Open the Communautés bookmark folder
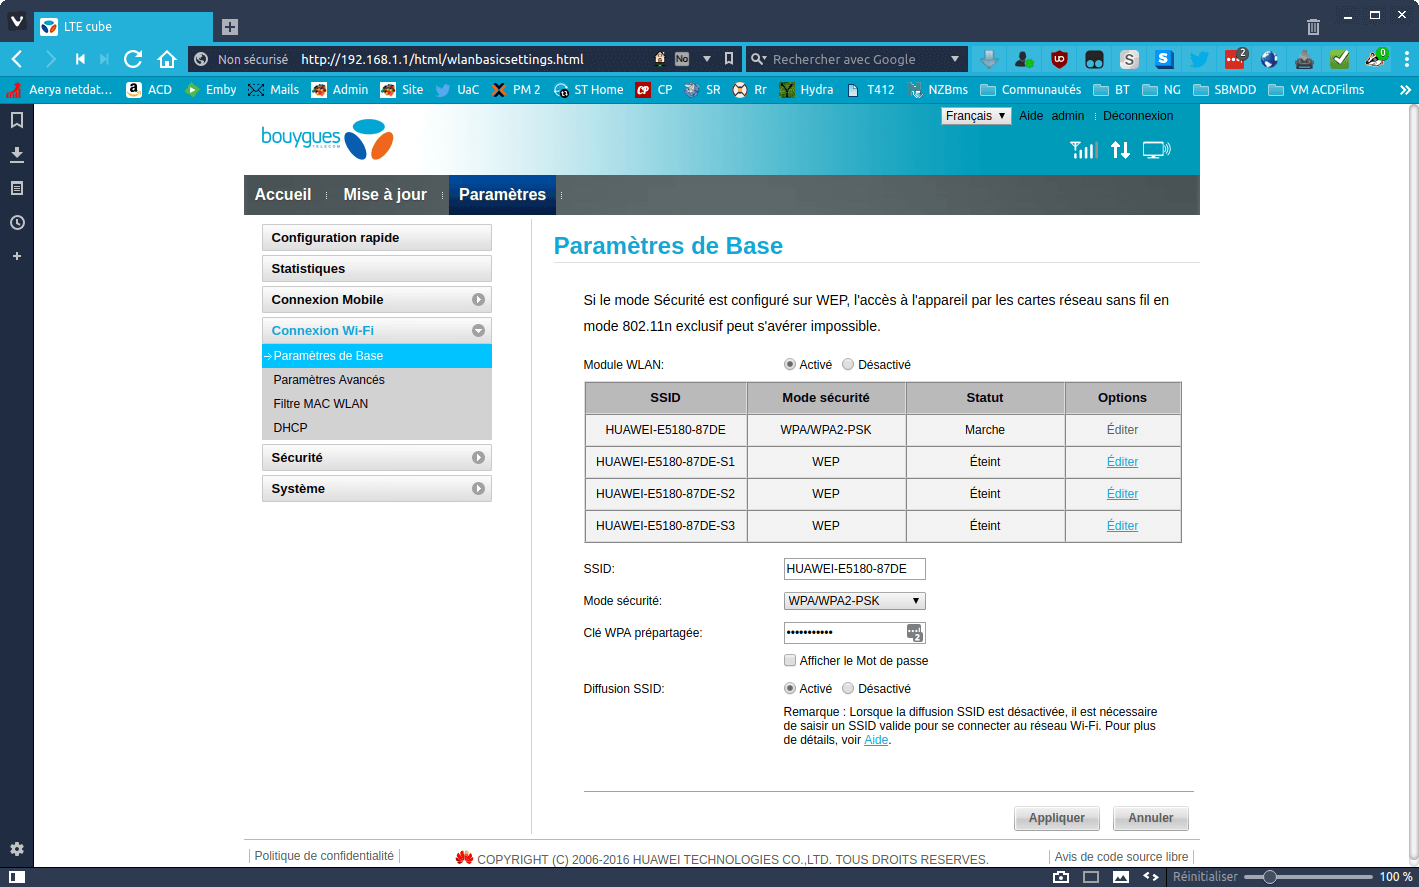Viewport: 1419px width, 887px height. tap(1031, 90)
